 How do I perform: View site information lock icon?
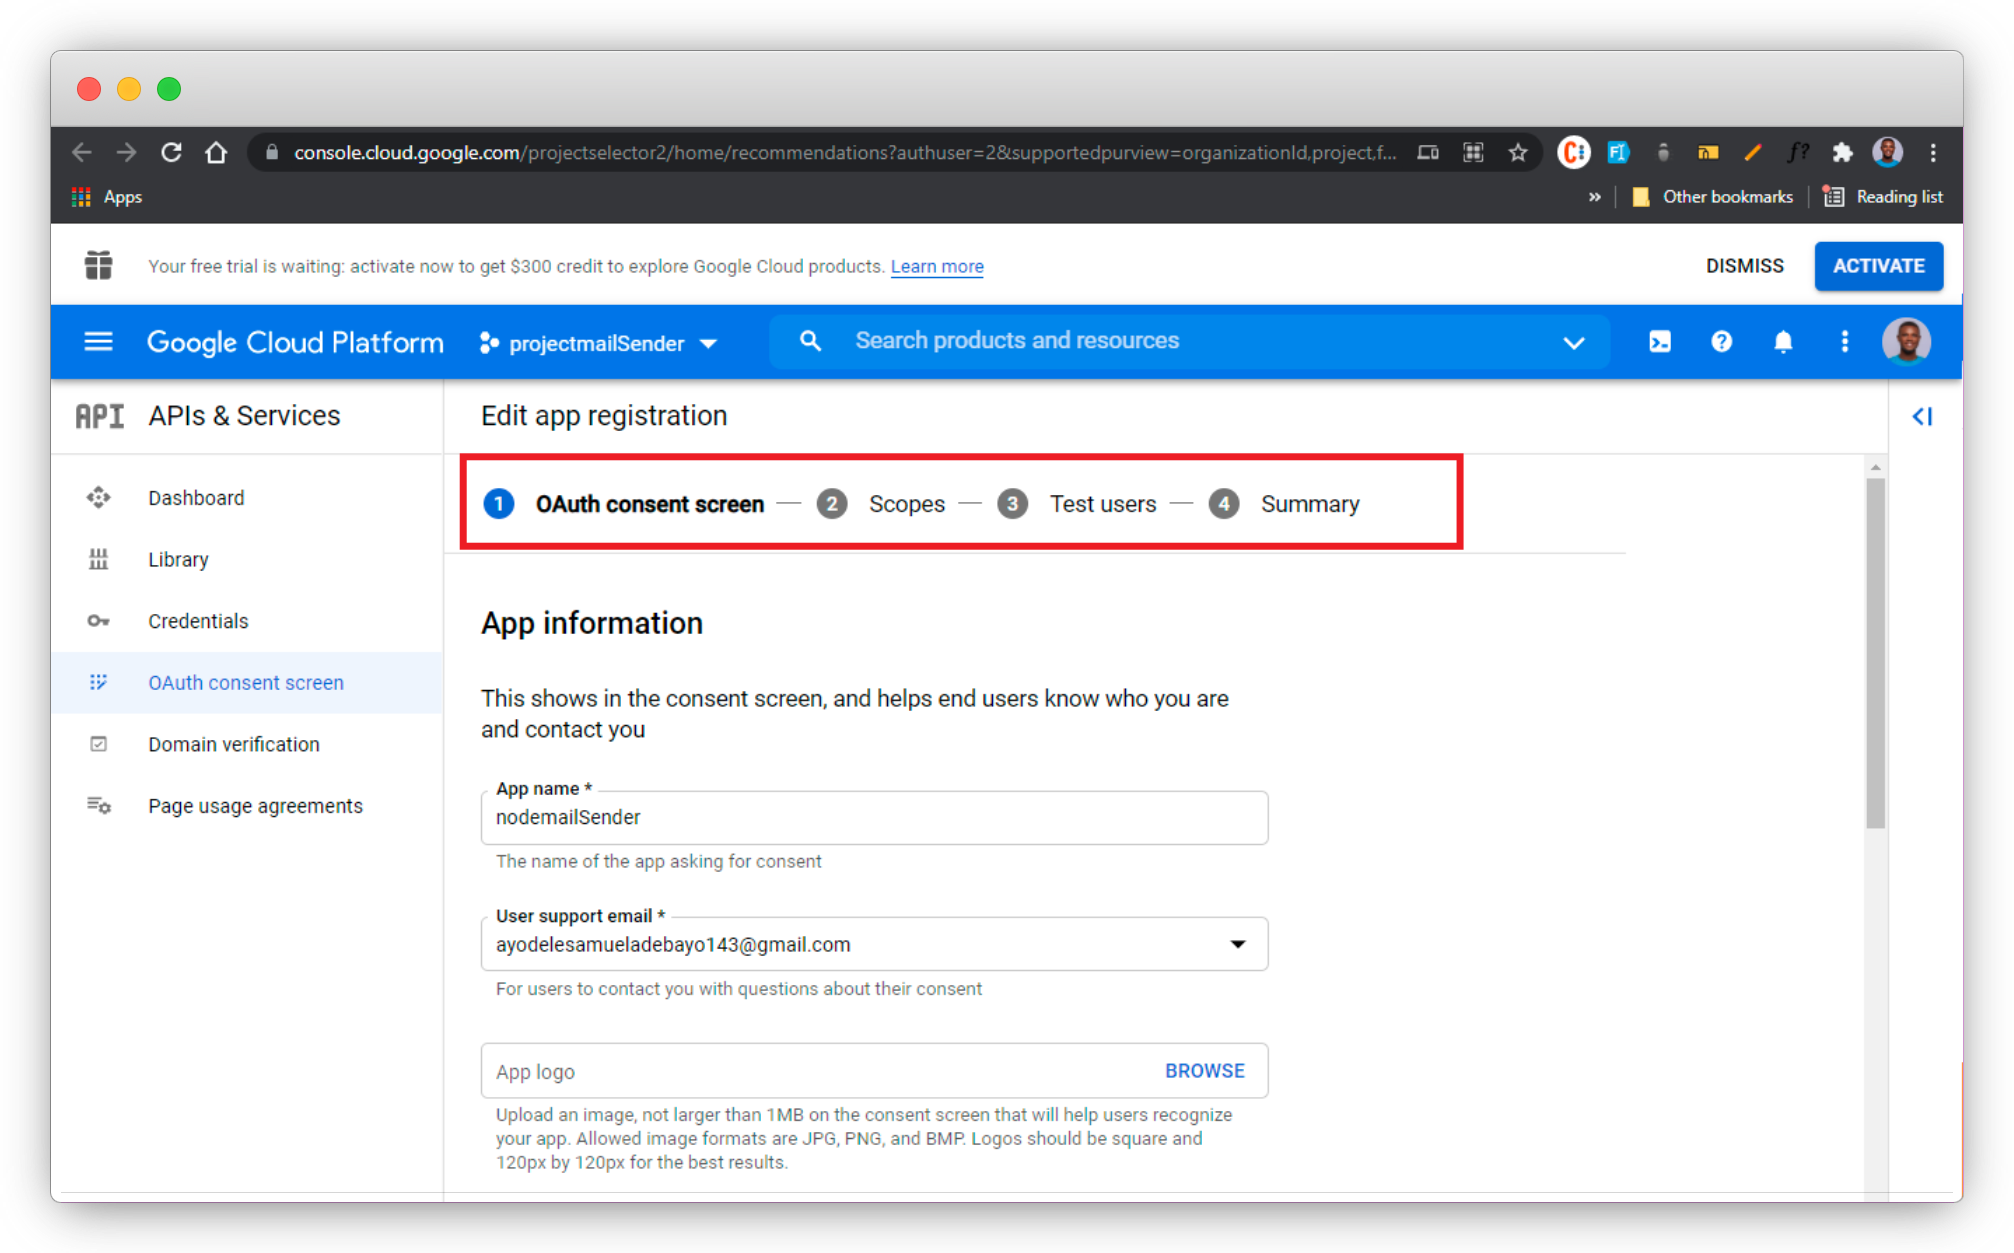(271, 152)
